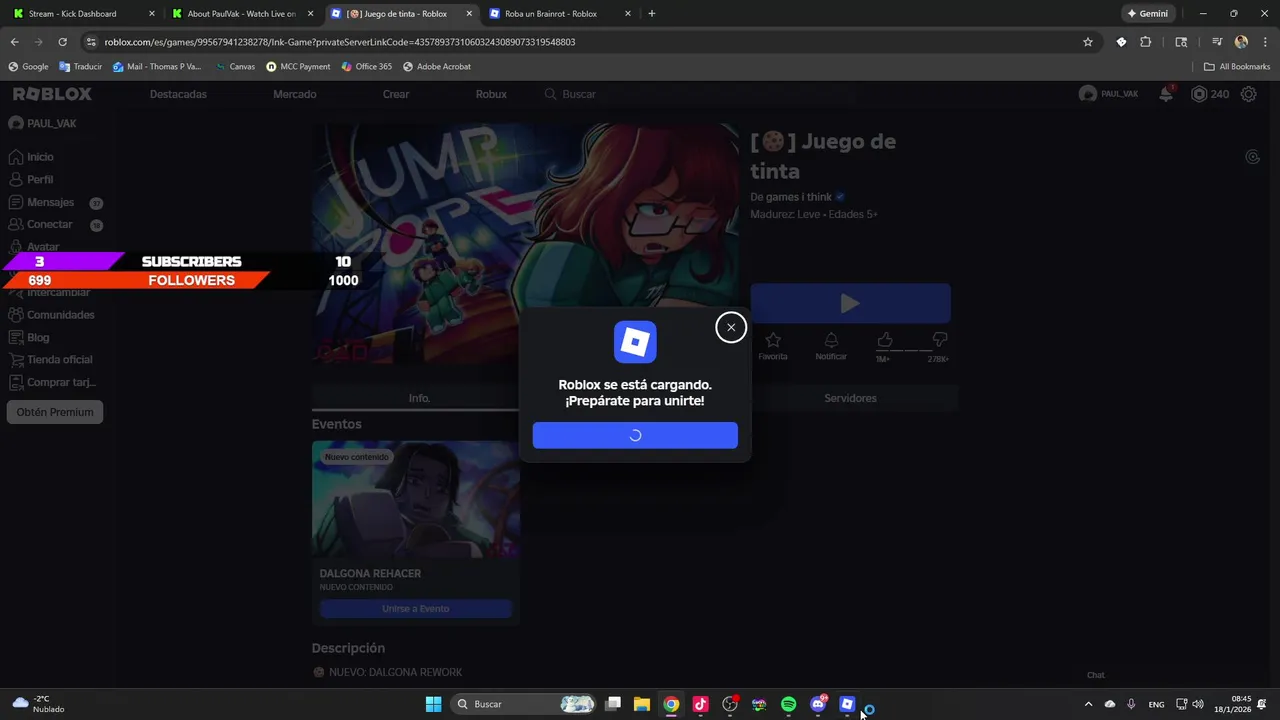Open the All Bookmarks folder
1280x720 pixels.
point(1237,67)
